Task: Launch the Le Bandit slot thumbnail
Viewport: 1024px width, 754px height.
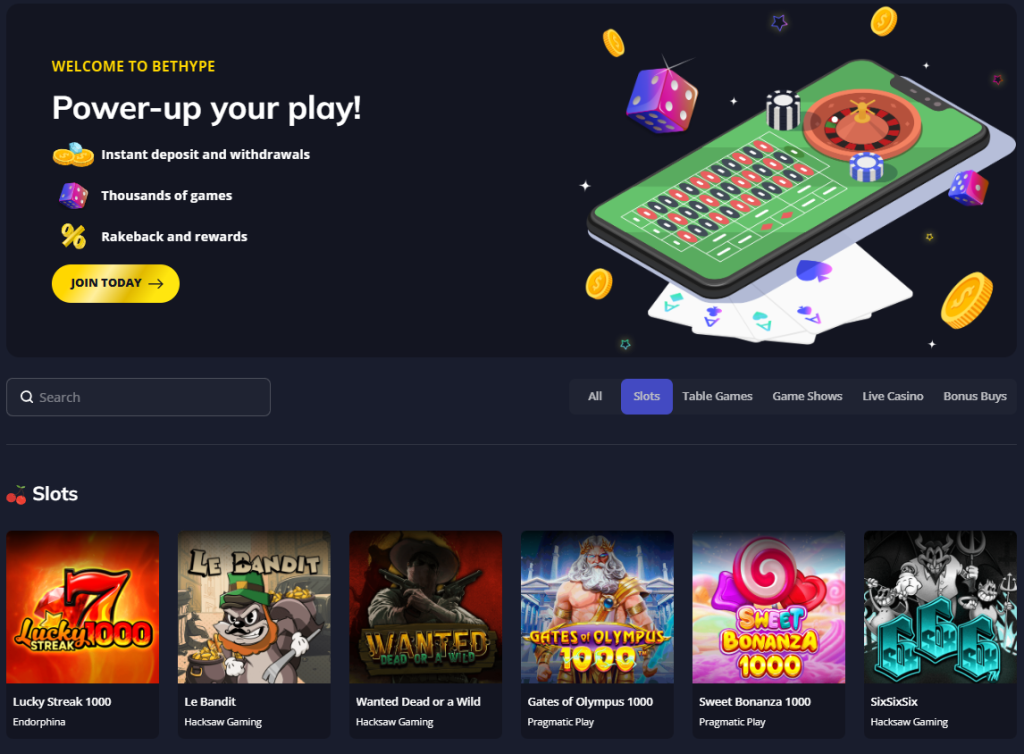Action: tap(254, 607)
